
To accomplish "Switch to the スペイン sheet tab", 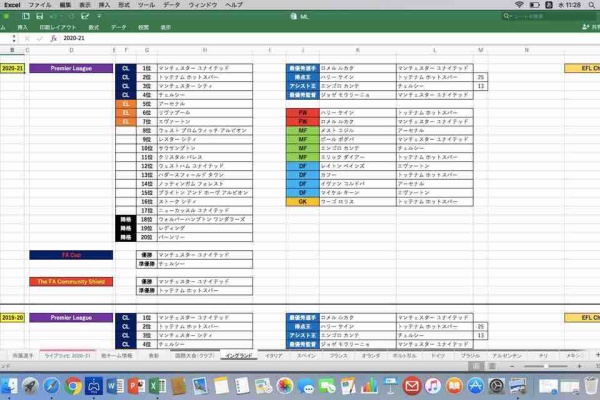I will pyautogui.click(x=307, y=356).
